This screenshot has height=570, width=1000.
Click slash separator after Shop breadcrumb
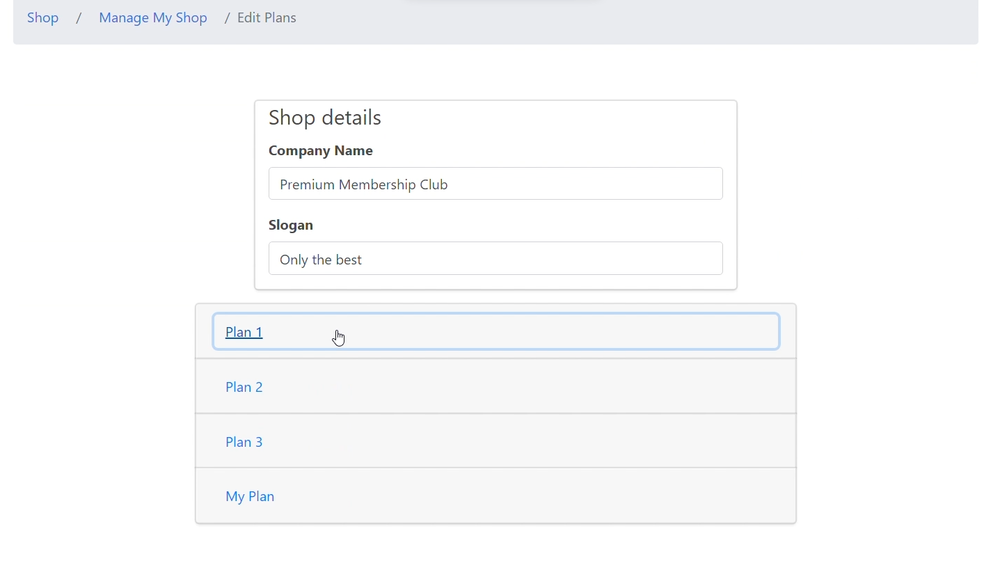point(78,18)
